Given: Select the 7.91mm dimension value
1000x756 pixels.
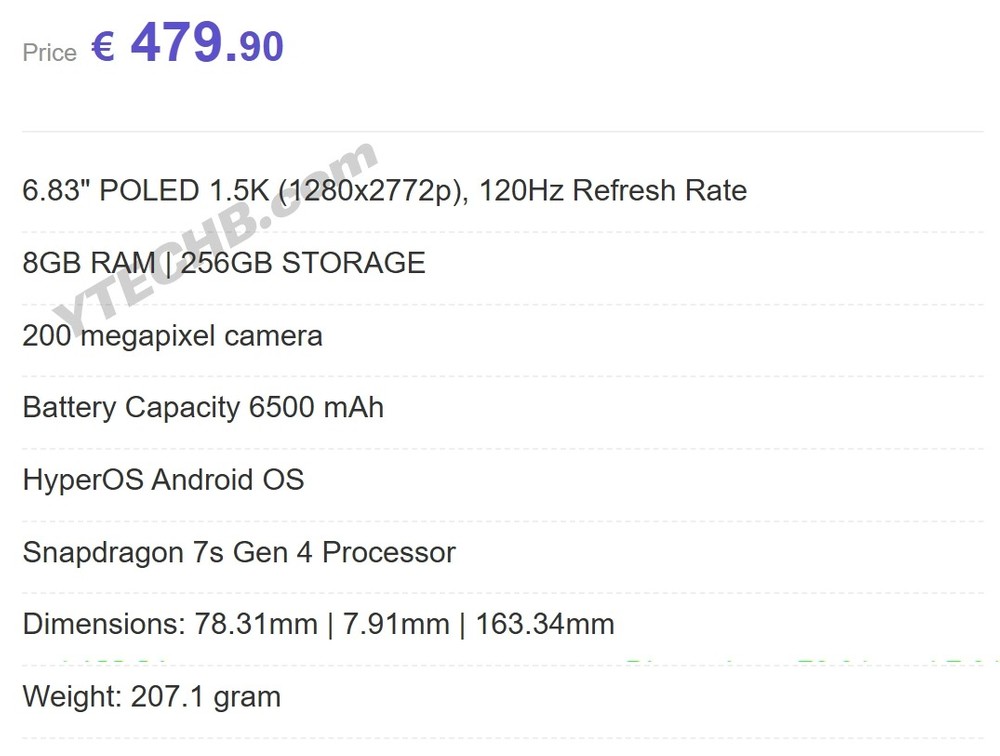Looking at the screenshot, I should [396, 625].
